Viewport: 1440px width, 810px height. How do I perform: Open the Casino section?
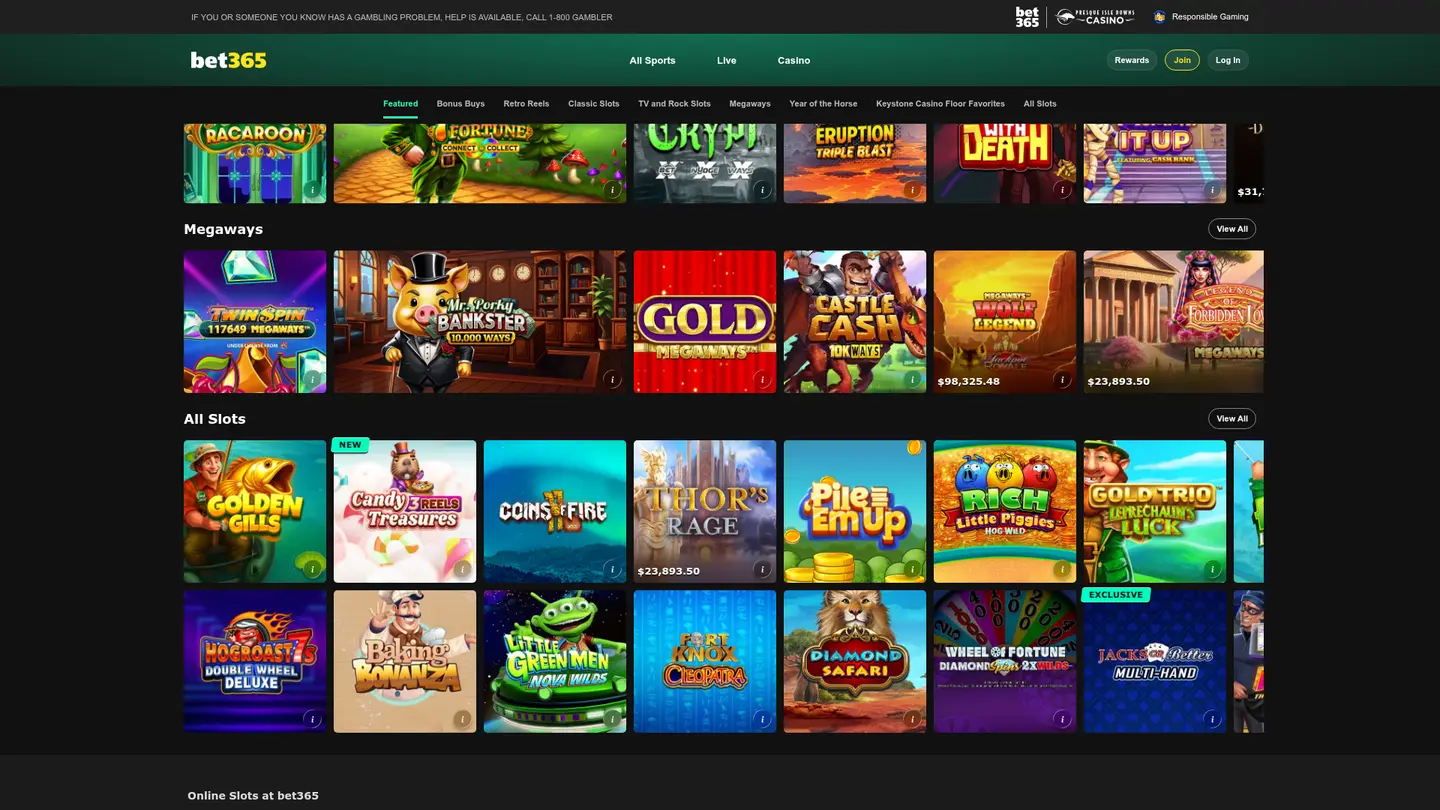[794, 61]
